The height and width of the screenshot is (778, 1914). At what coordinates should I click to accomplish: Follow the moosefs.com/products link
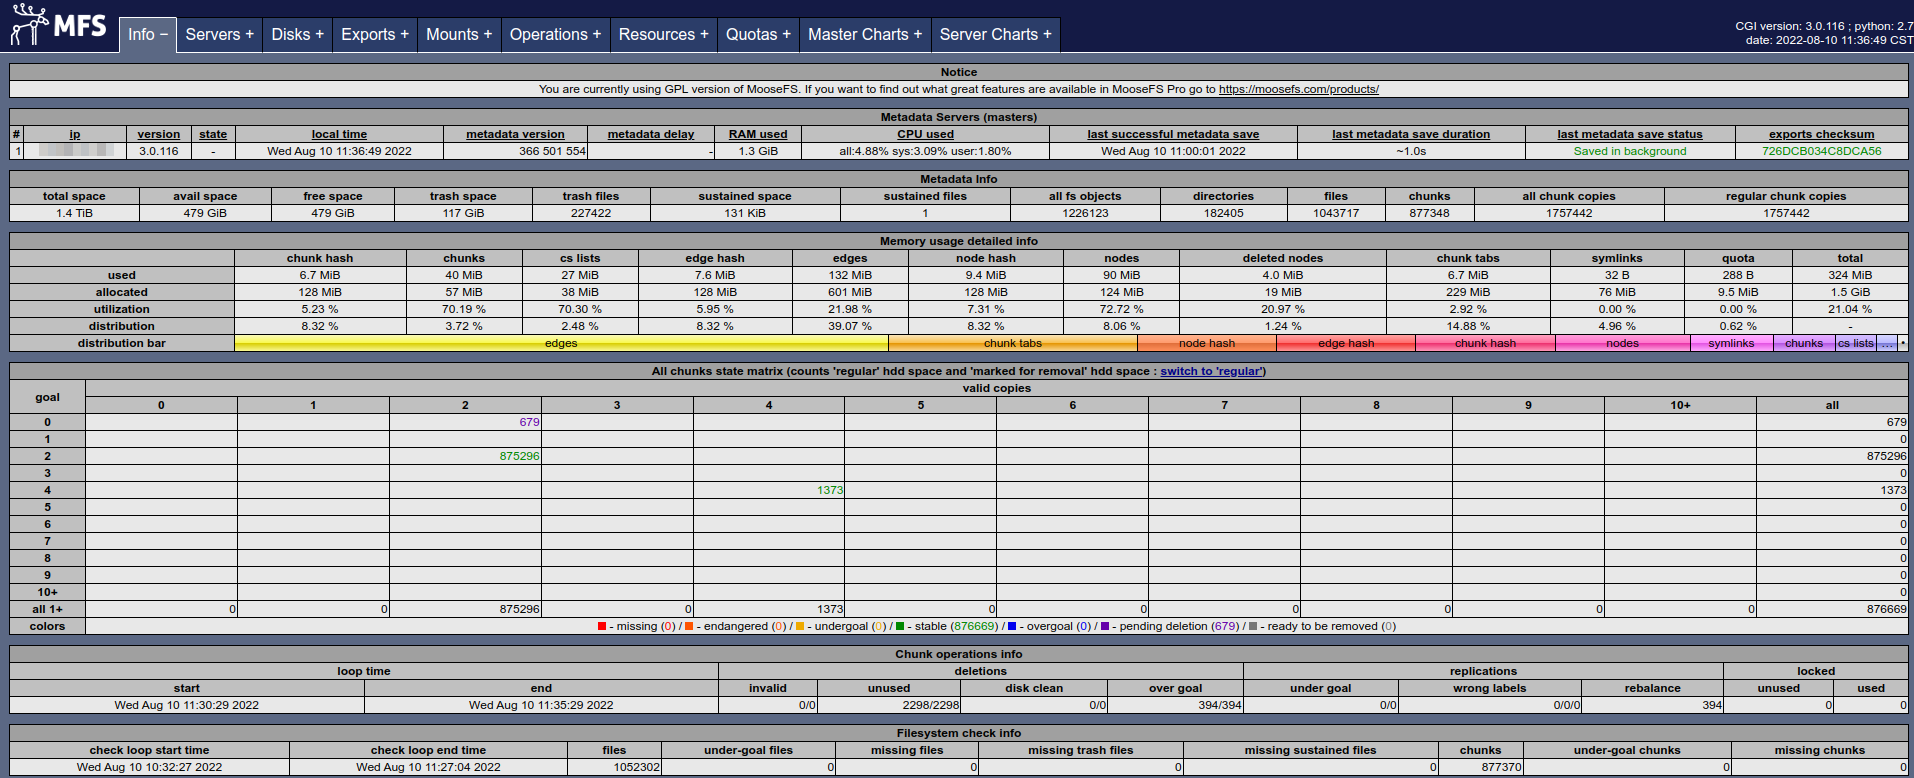pyautogui.click(x=1298, y=89)
